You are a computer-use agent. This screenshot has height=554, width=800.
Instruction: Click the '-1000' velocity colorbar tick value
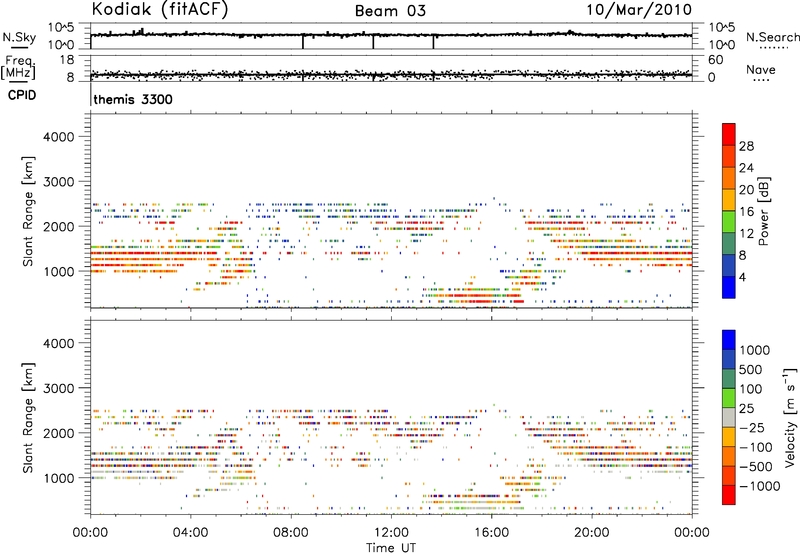[760, 486]
